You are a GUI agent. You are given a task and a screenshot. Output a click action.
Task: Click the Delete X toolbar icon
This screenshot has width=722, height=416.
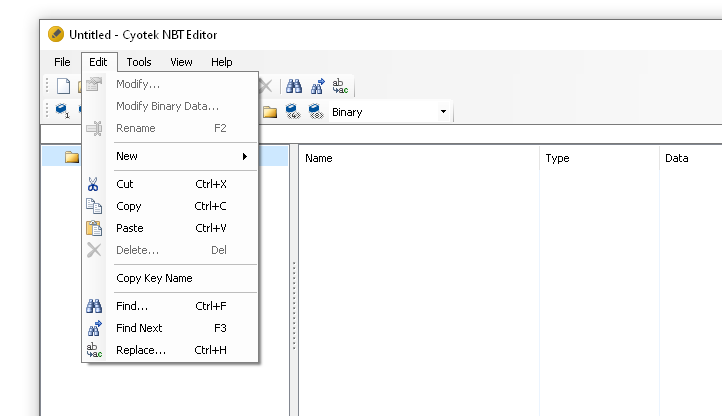[266, 86]
